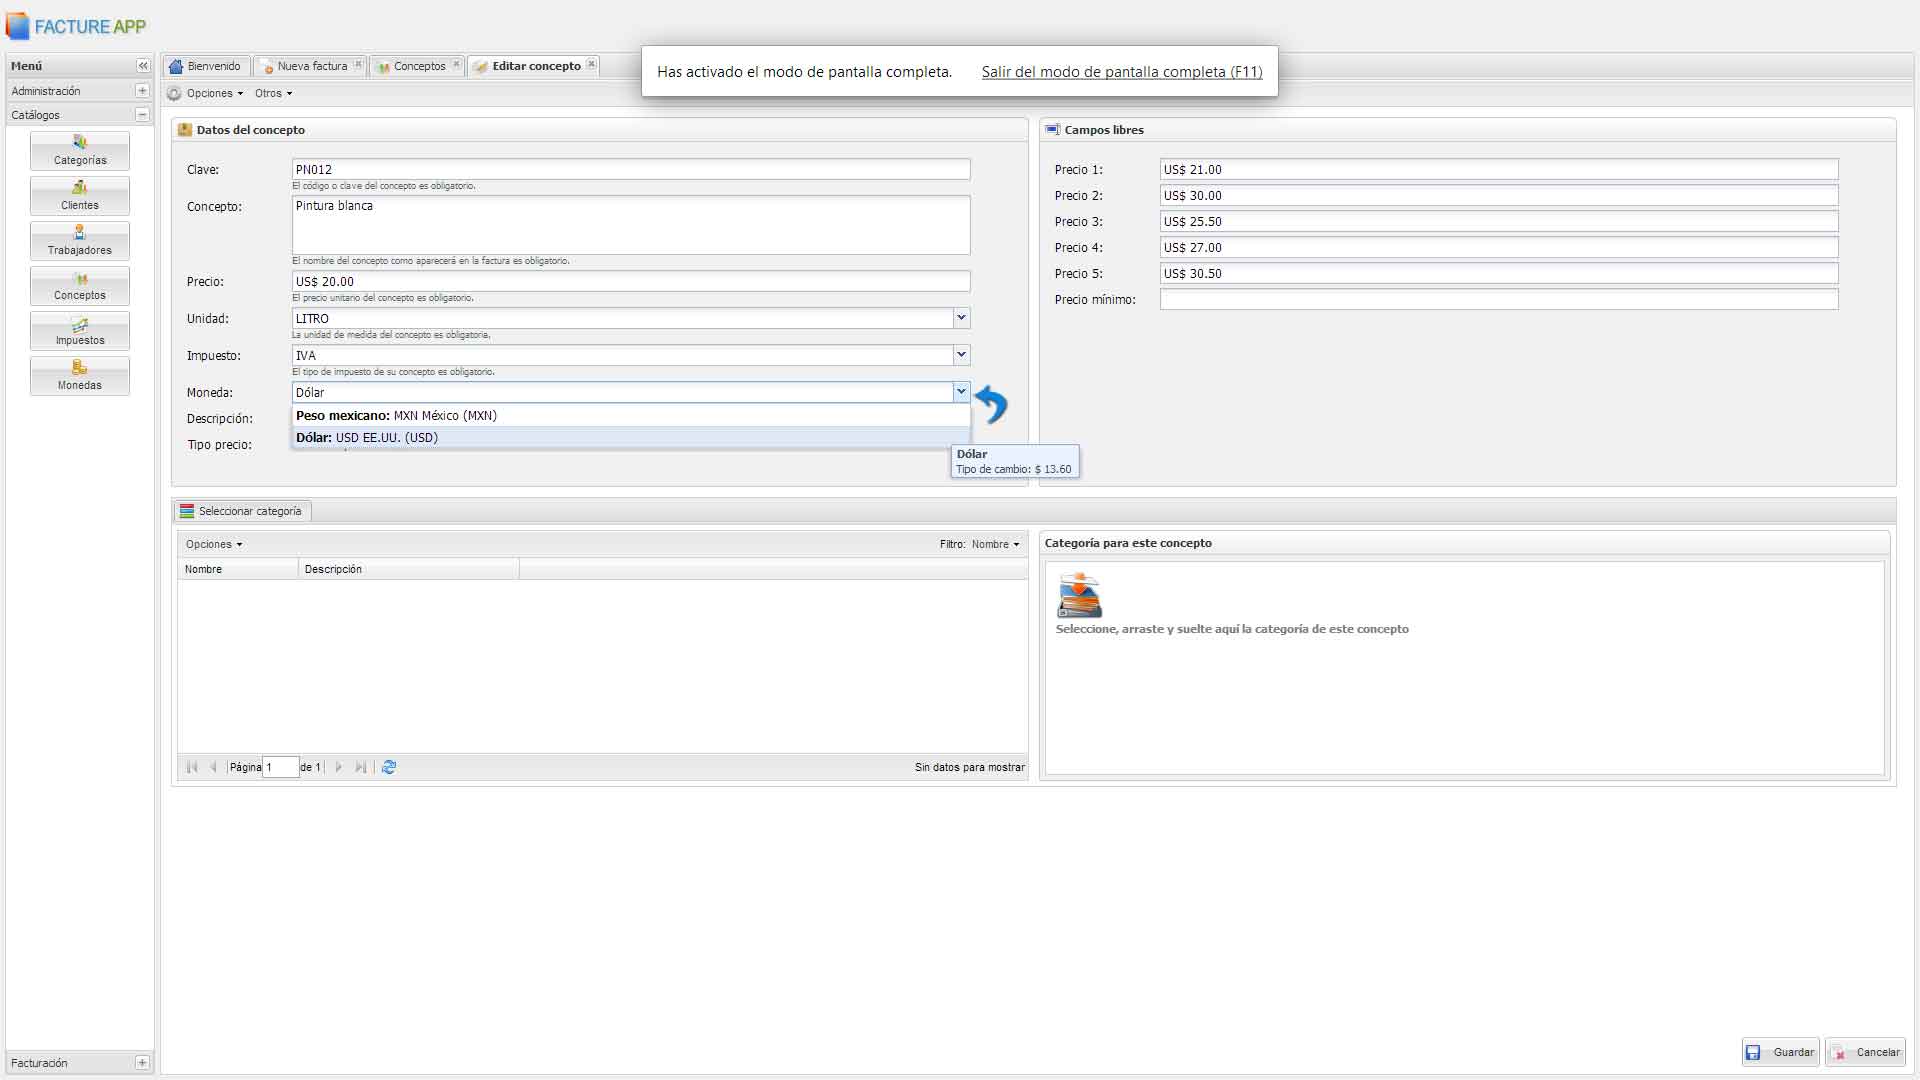Collapse the Menú sidebar panel
The height and width of the screenshot is (1080, 1920).
tap(143, 66)
